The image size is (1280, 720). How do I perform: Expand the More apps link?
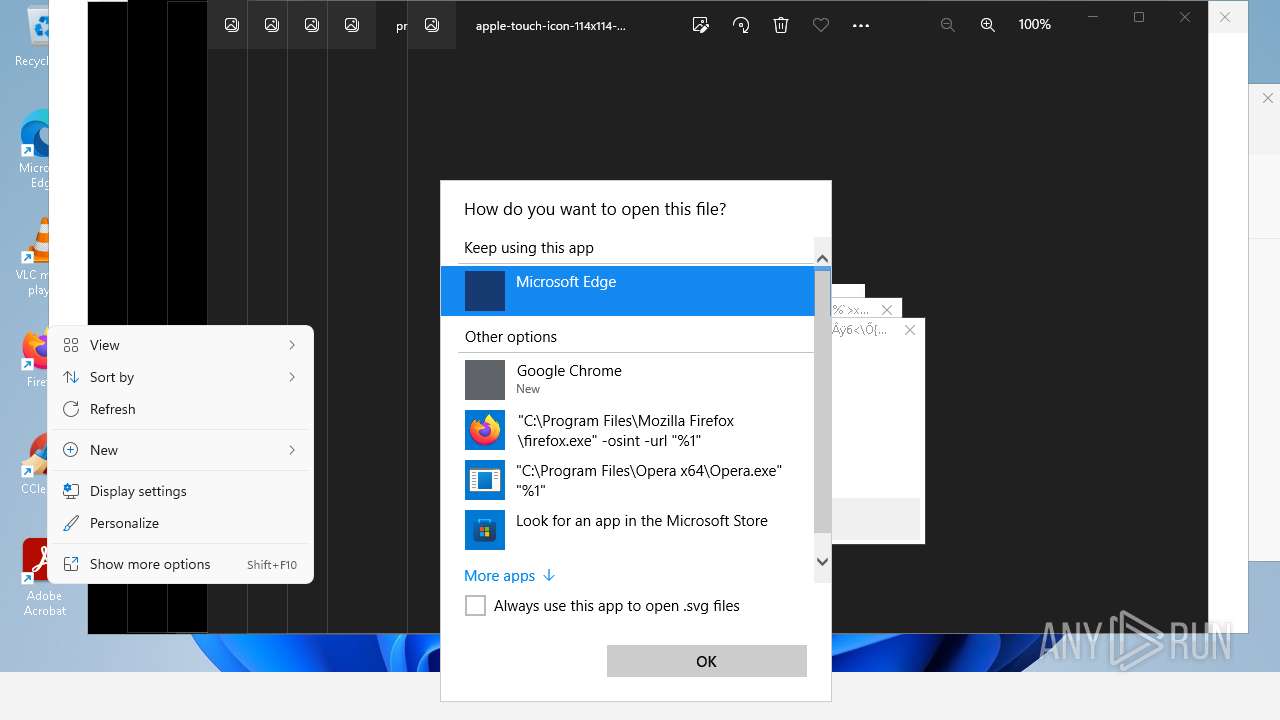coord(509,576)
